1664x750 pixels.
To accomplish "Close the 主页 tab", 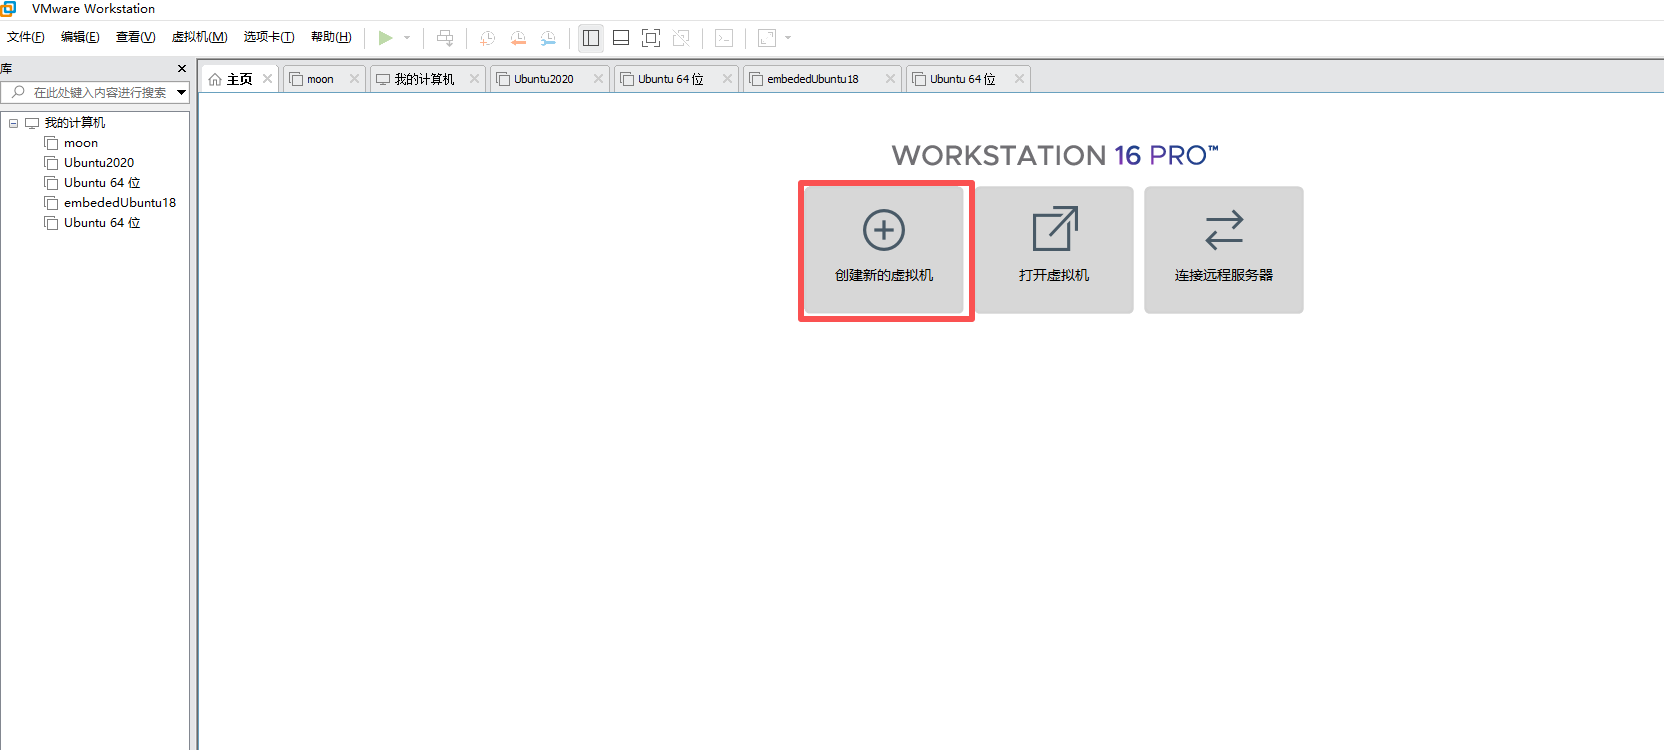I will 267,79.
